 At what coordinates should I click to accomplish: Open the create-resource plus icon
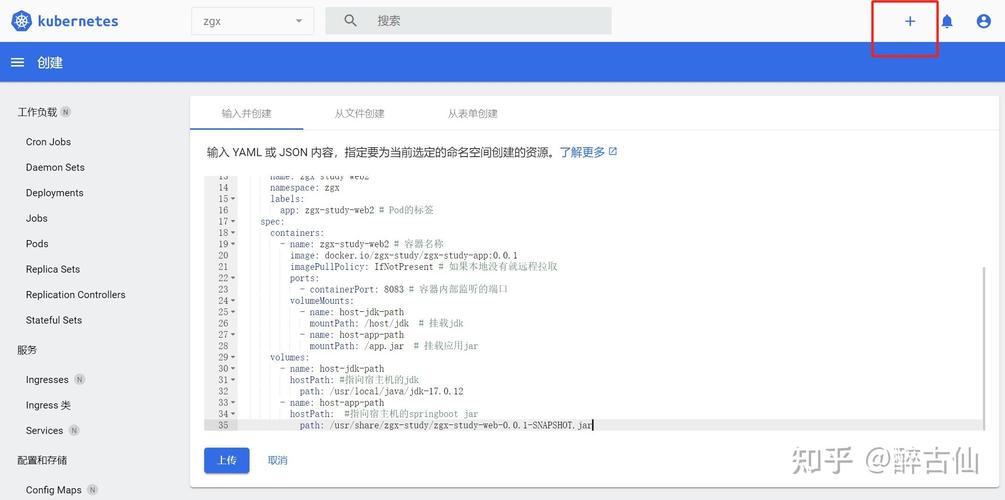(909, 21)
